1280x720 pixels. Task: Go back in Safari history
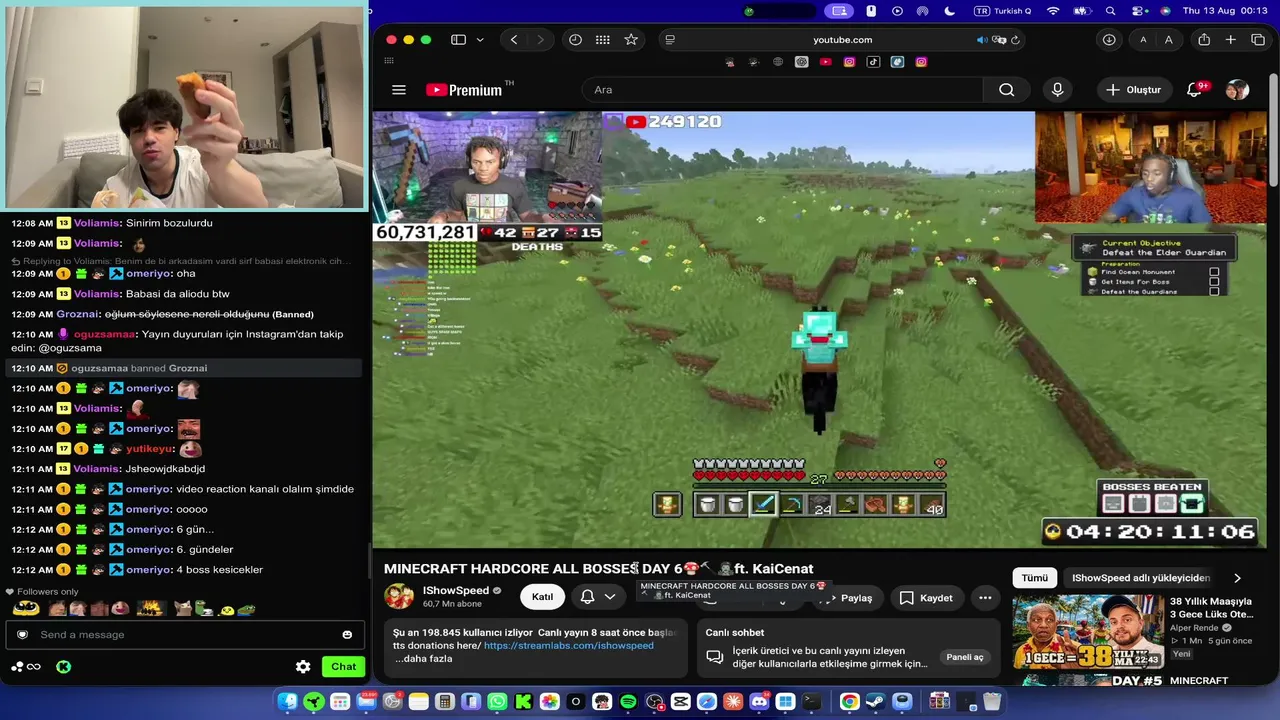514,40
